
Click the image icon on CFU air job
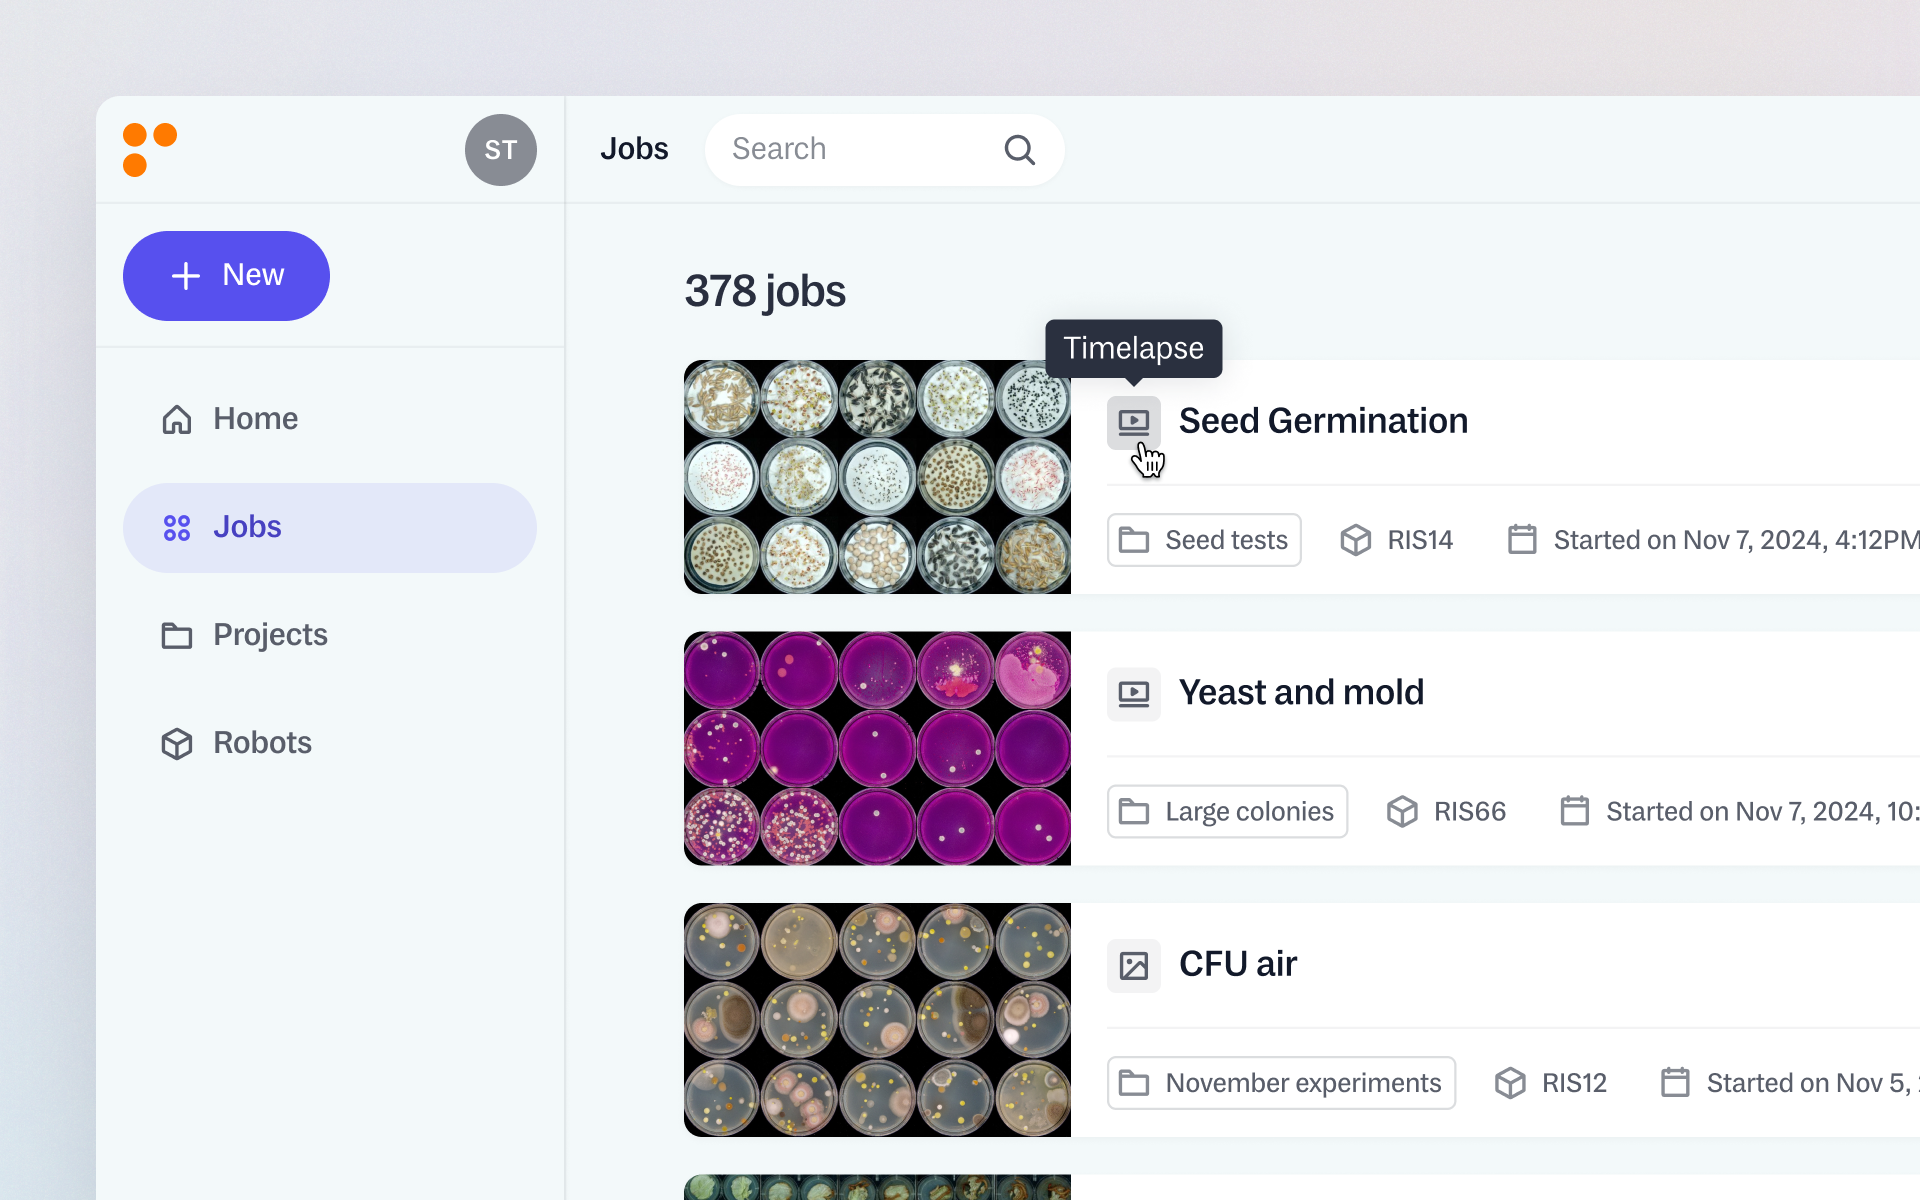point(1133,964)
